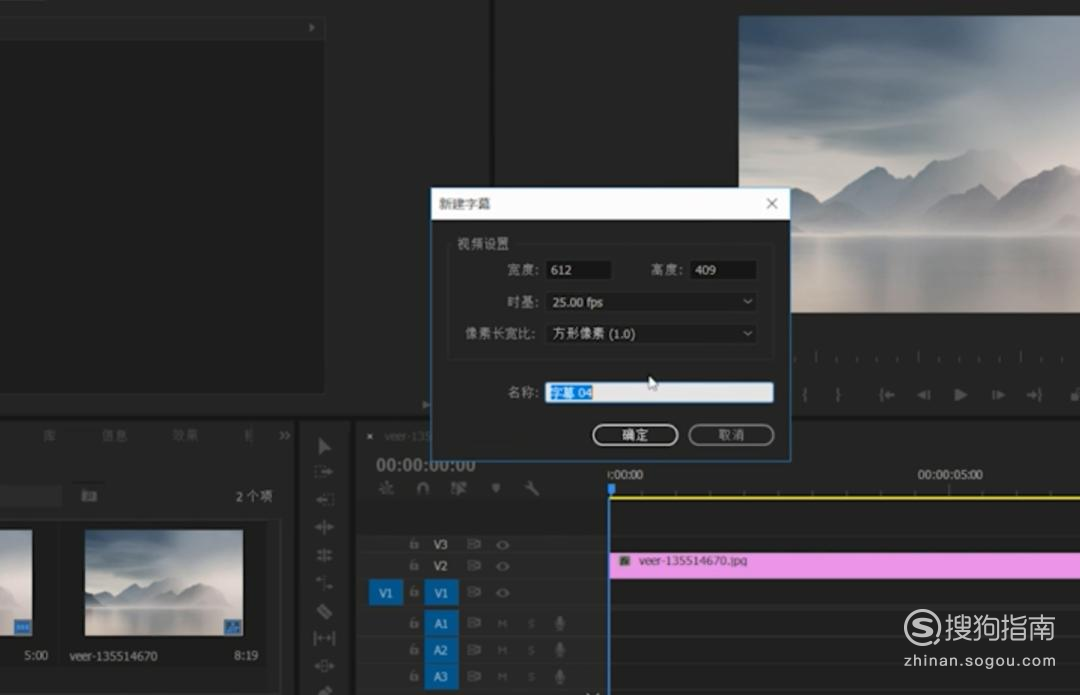This screenshot has height=695, width=1080.
Task: Switch to the 信息 tab
Action: pyautogui.click(x=114, y=435)
